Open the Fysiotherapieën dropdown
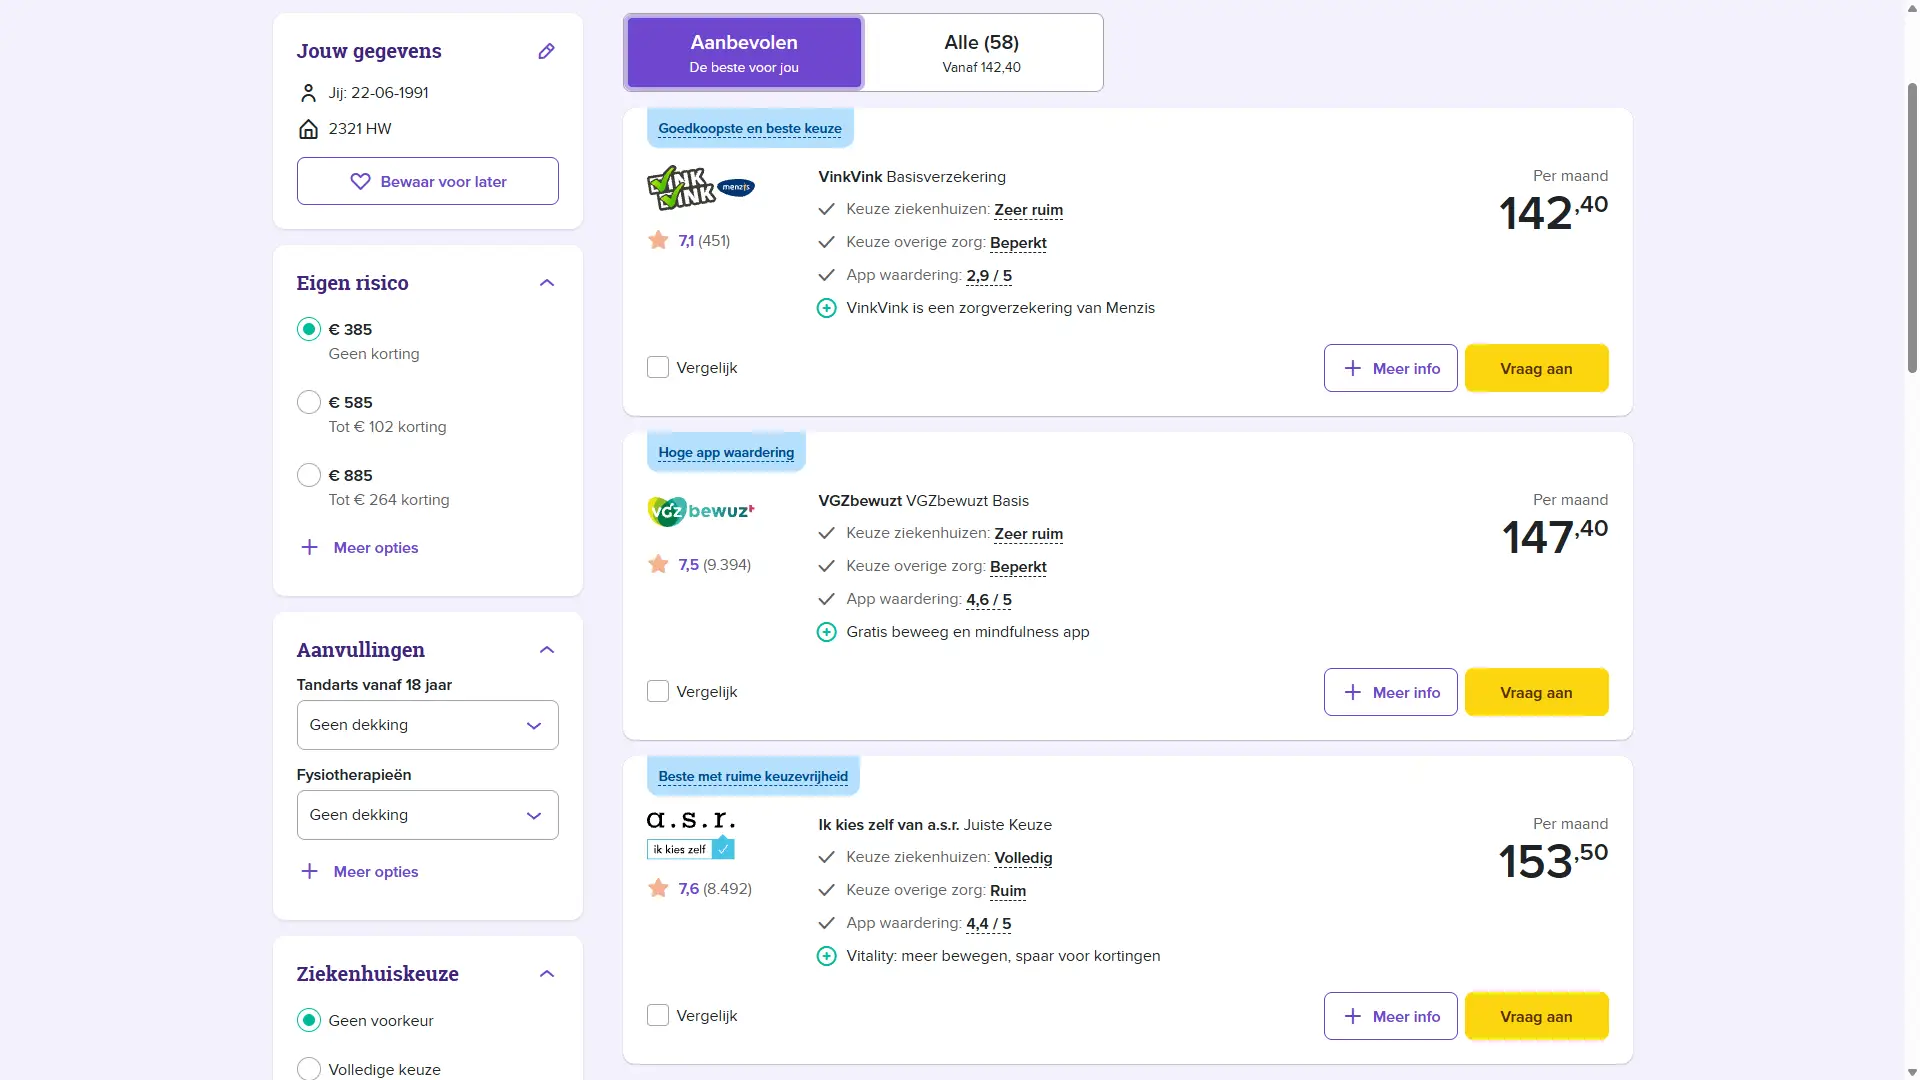 pos(427,815)
